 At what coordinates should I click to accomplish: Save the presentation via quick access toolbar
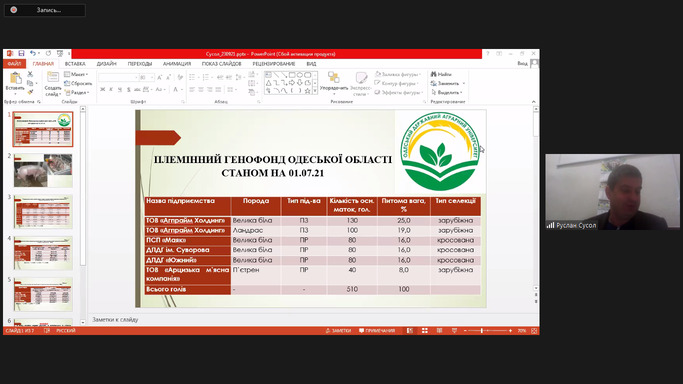point(21,54)
